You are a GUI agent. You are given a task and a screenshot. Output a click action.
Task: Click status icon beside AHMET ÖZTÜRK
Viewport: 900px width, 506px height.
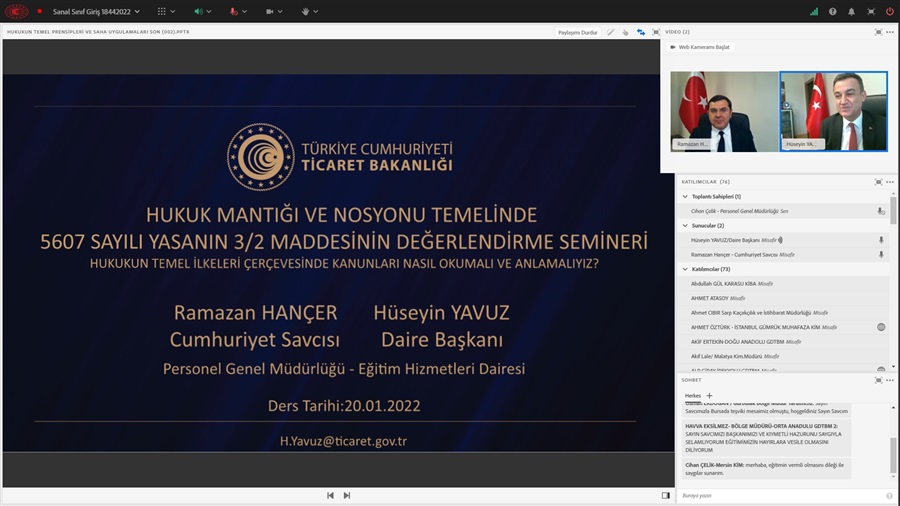tap(881, 327)
